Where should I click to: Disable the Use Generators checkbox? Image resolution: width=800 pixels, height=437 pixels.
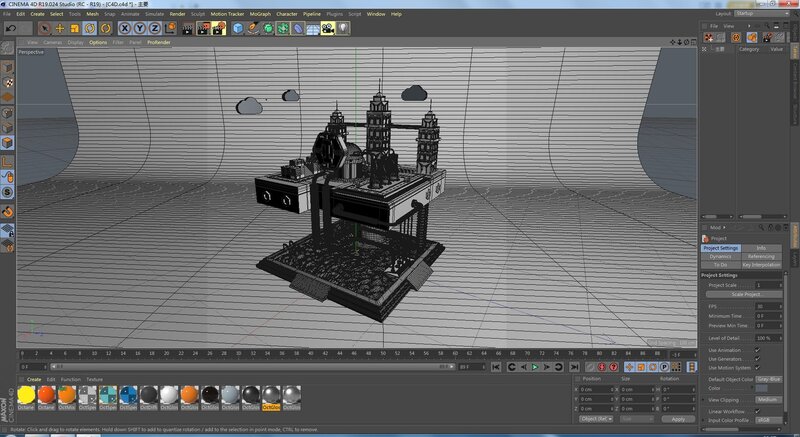pos(757,359)
